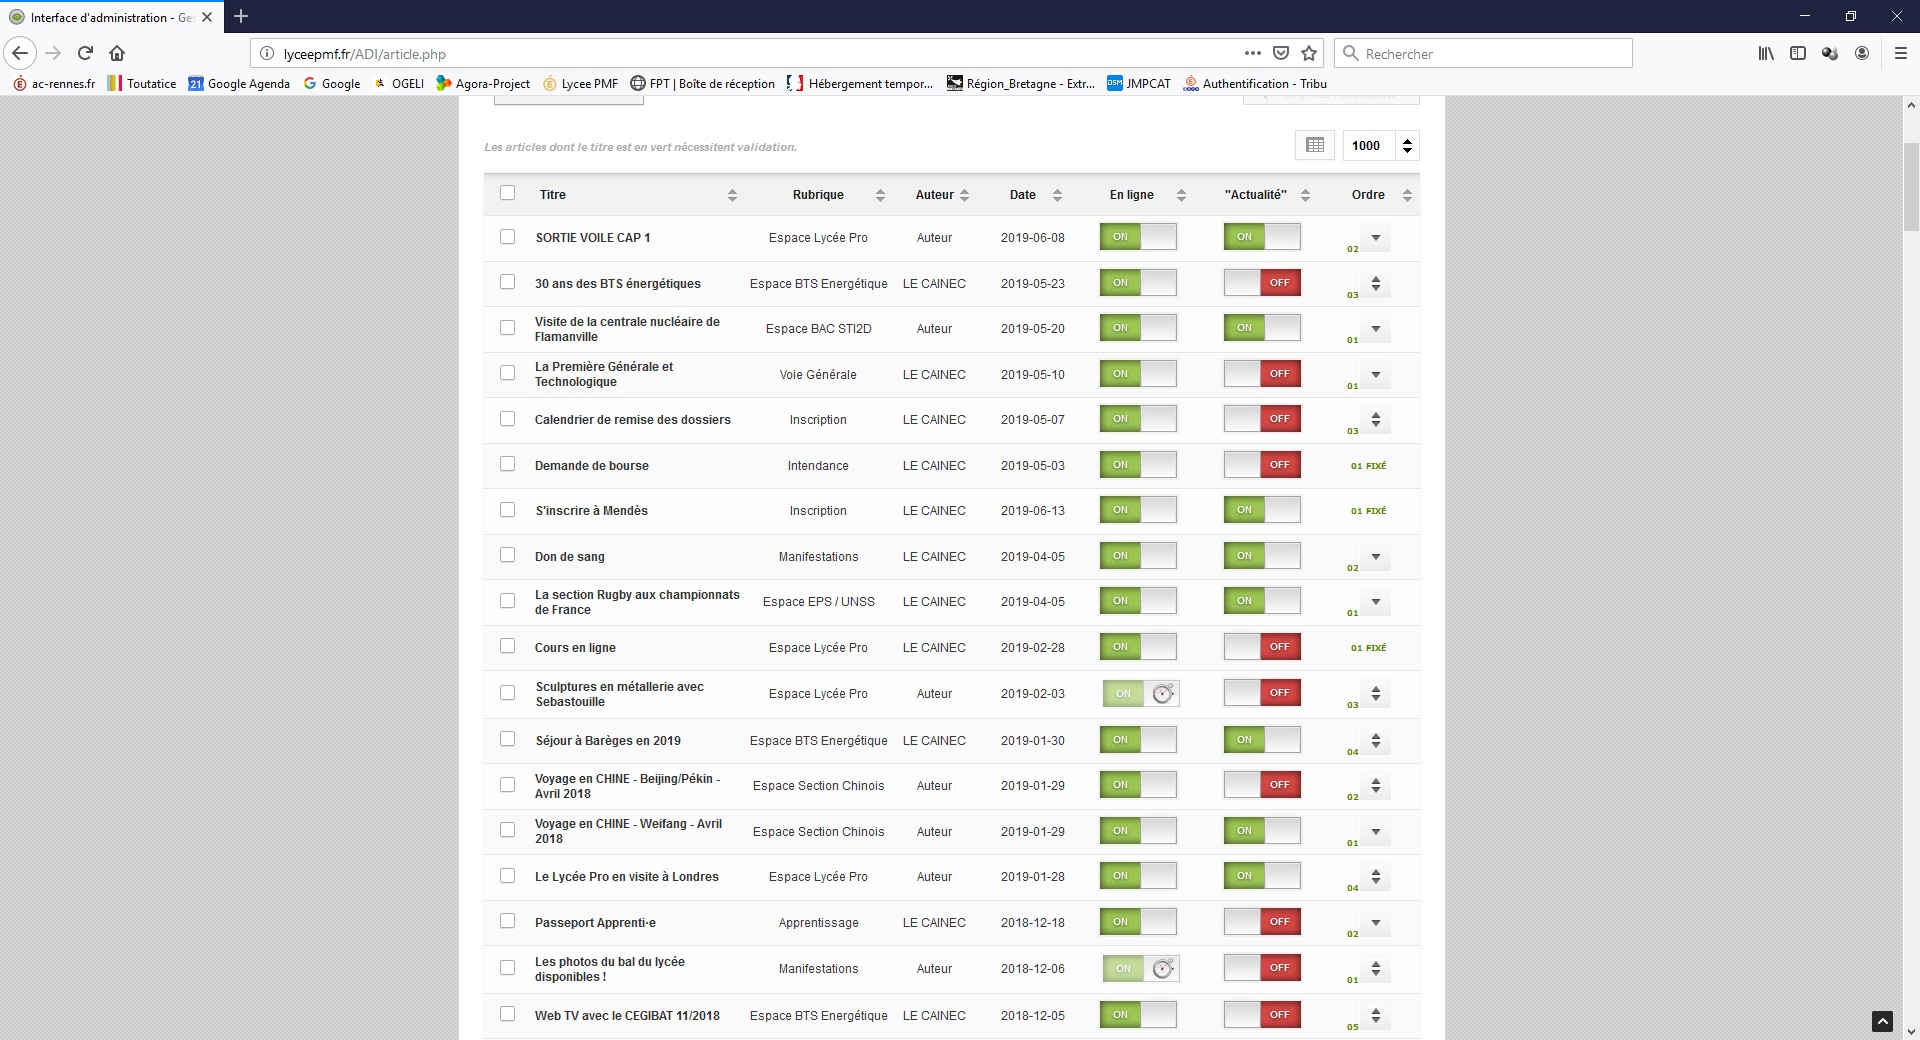Click the browser reload icon
The height and width of the screenshot is (1040, 1920).
click(85, 53)
